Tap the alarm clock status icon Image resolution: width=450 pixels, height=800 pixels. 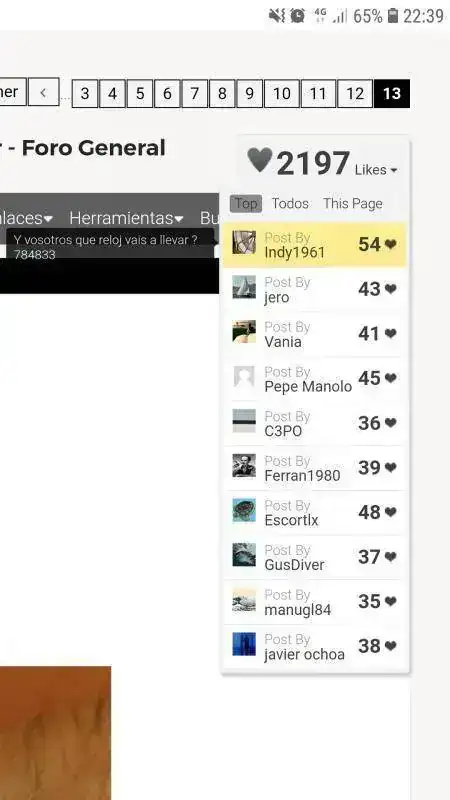click(x=297, y=16)
